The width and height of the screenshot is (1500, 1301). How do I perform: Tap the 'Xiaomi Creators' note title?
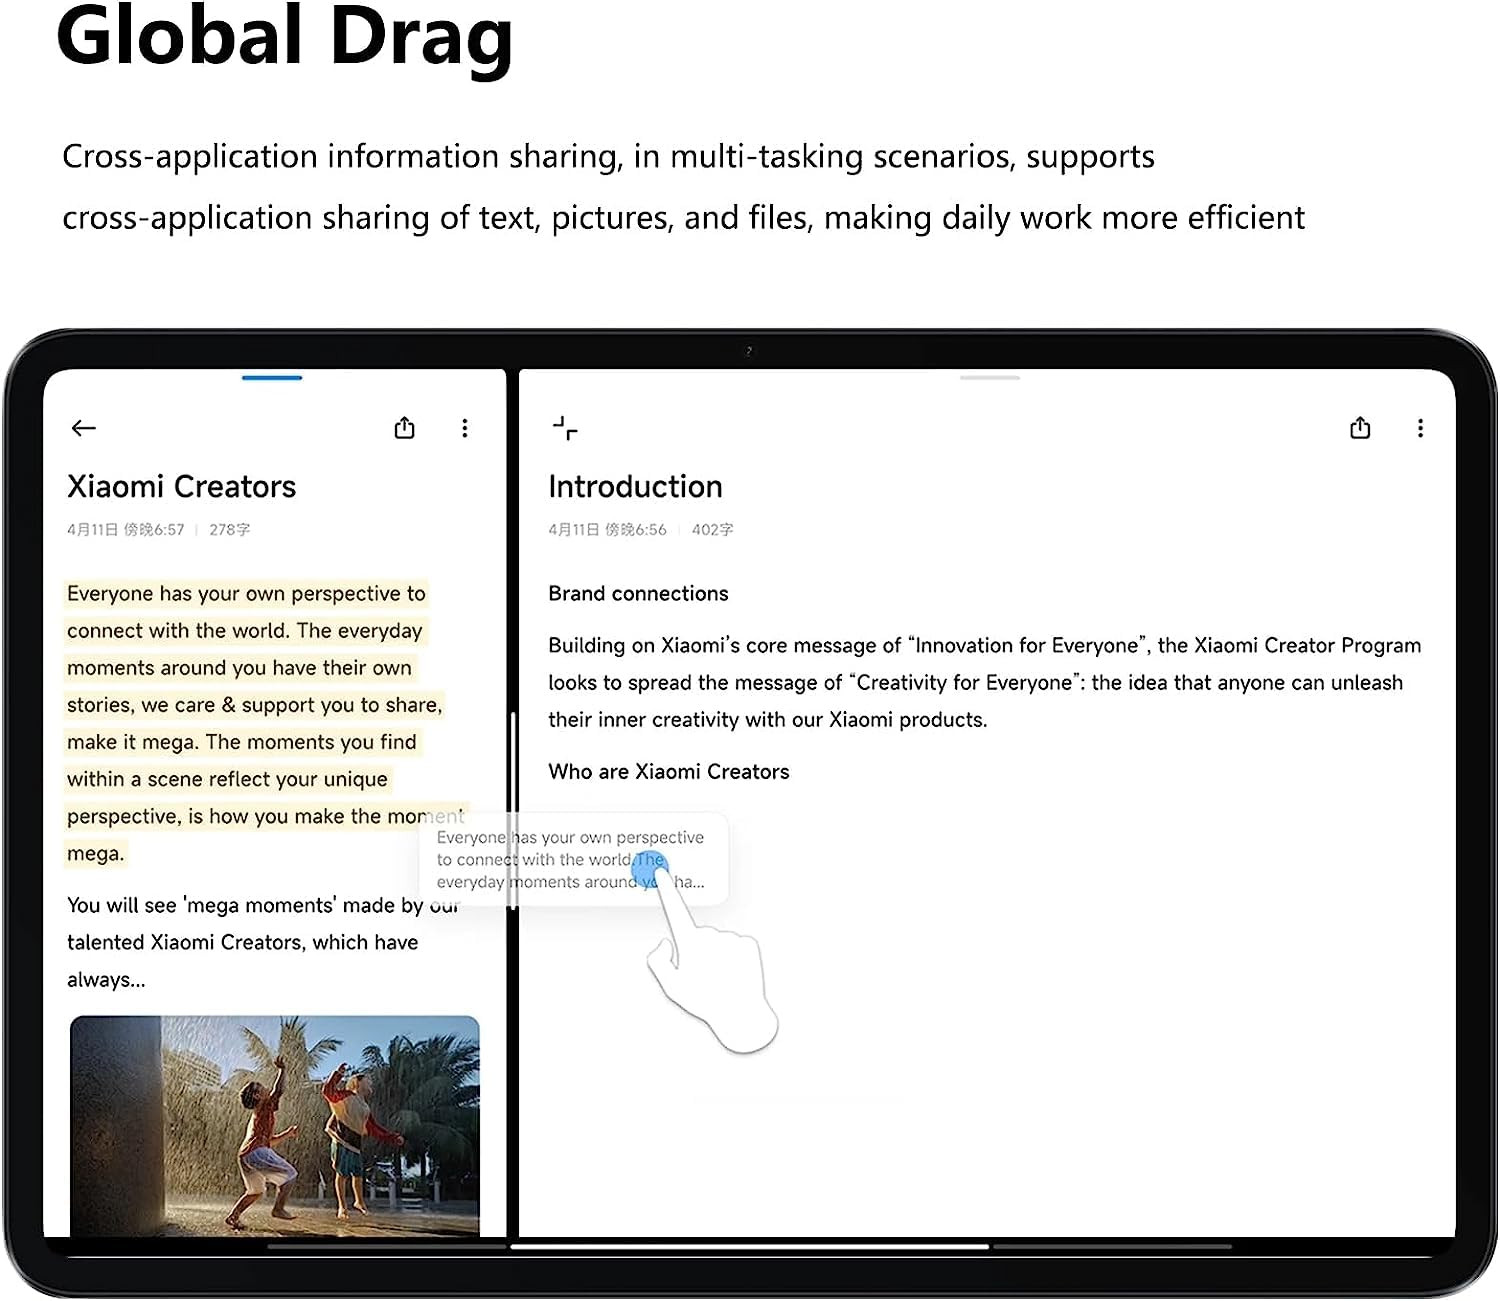click(181, 487)
